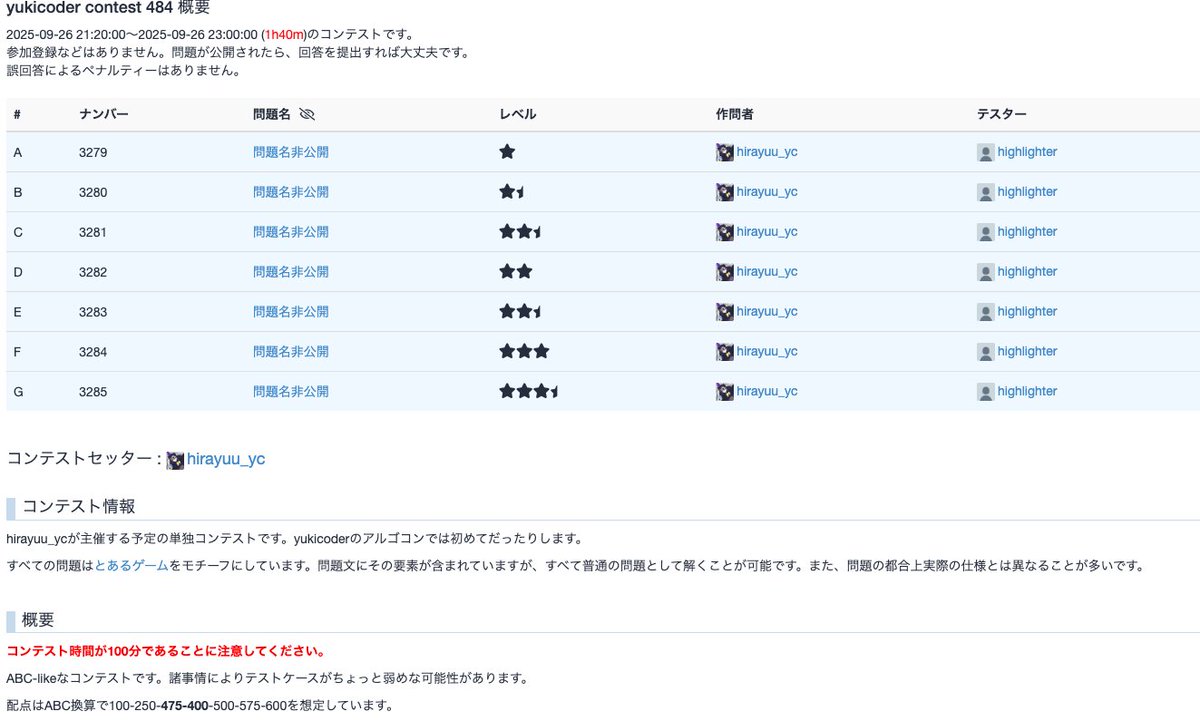Image resolution: width=1200 pixels, height=721 pixels.
Task: Open problem 3285 問題名非公開 link
Action: coord(291,392)
